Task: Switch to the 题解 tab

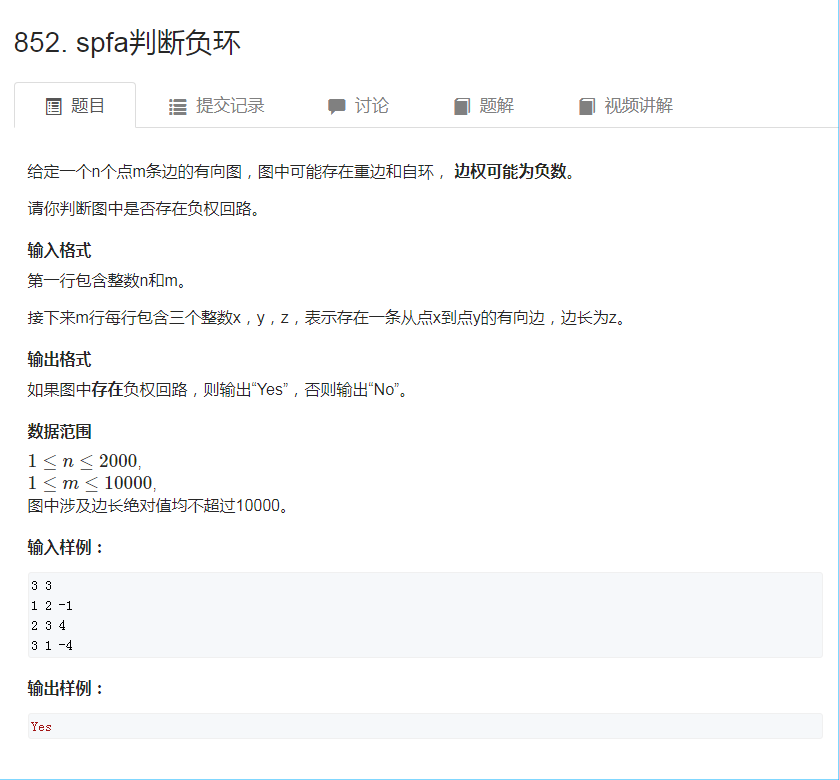Action: pyautogui.click(x=484, y=105)
